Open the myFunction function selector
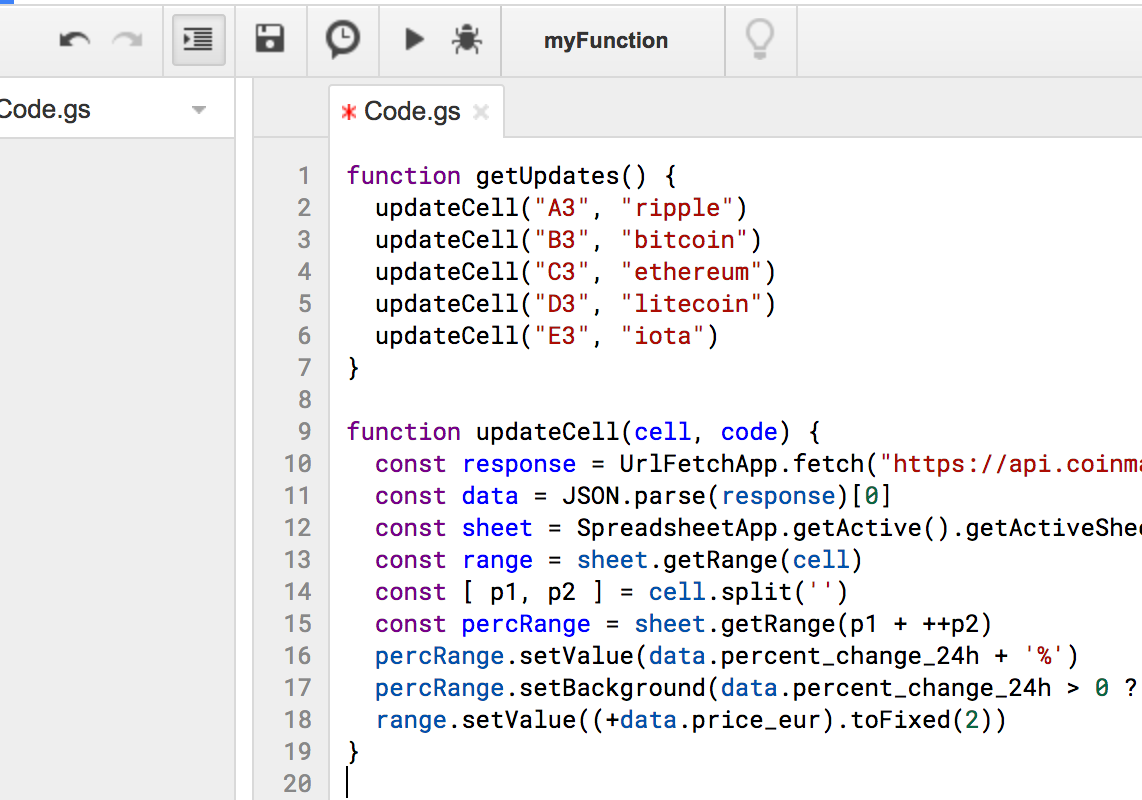This screenshot has height=800, width=1142. 606,41
